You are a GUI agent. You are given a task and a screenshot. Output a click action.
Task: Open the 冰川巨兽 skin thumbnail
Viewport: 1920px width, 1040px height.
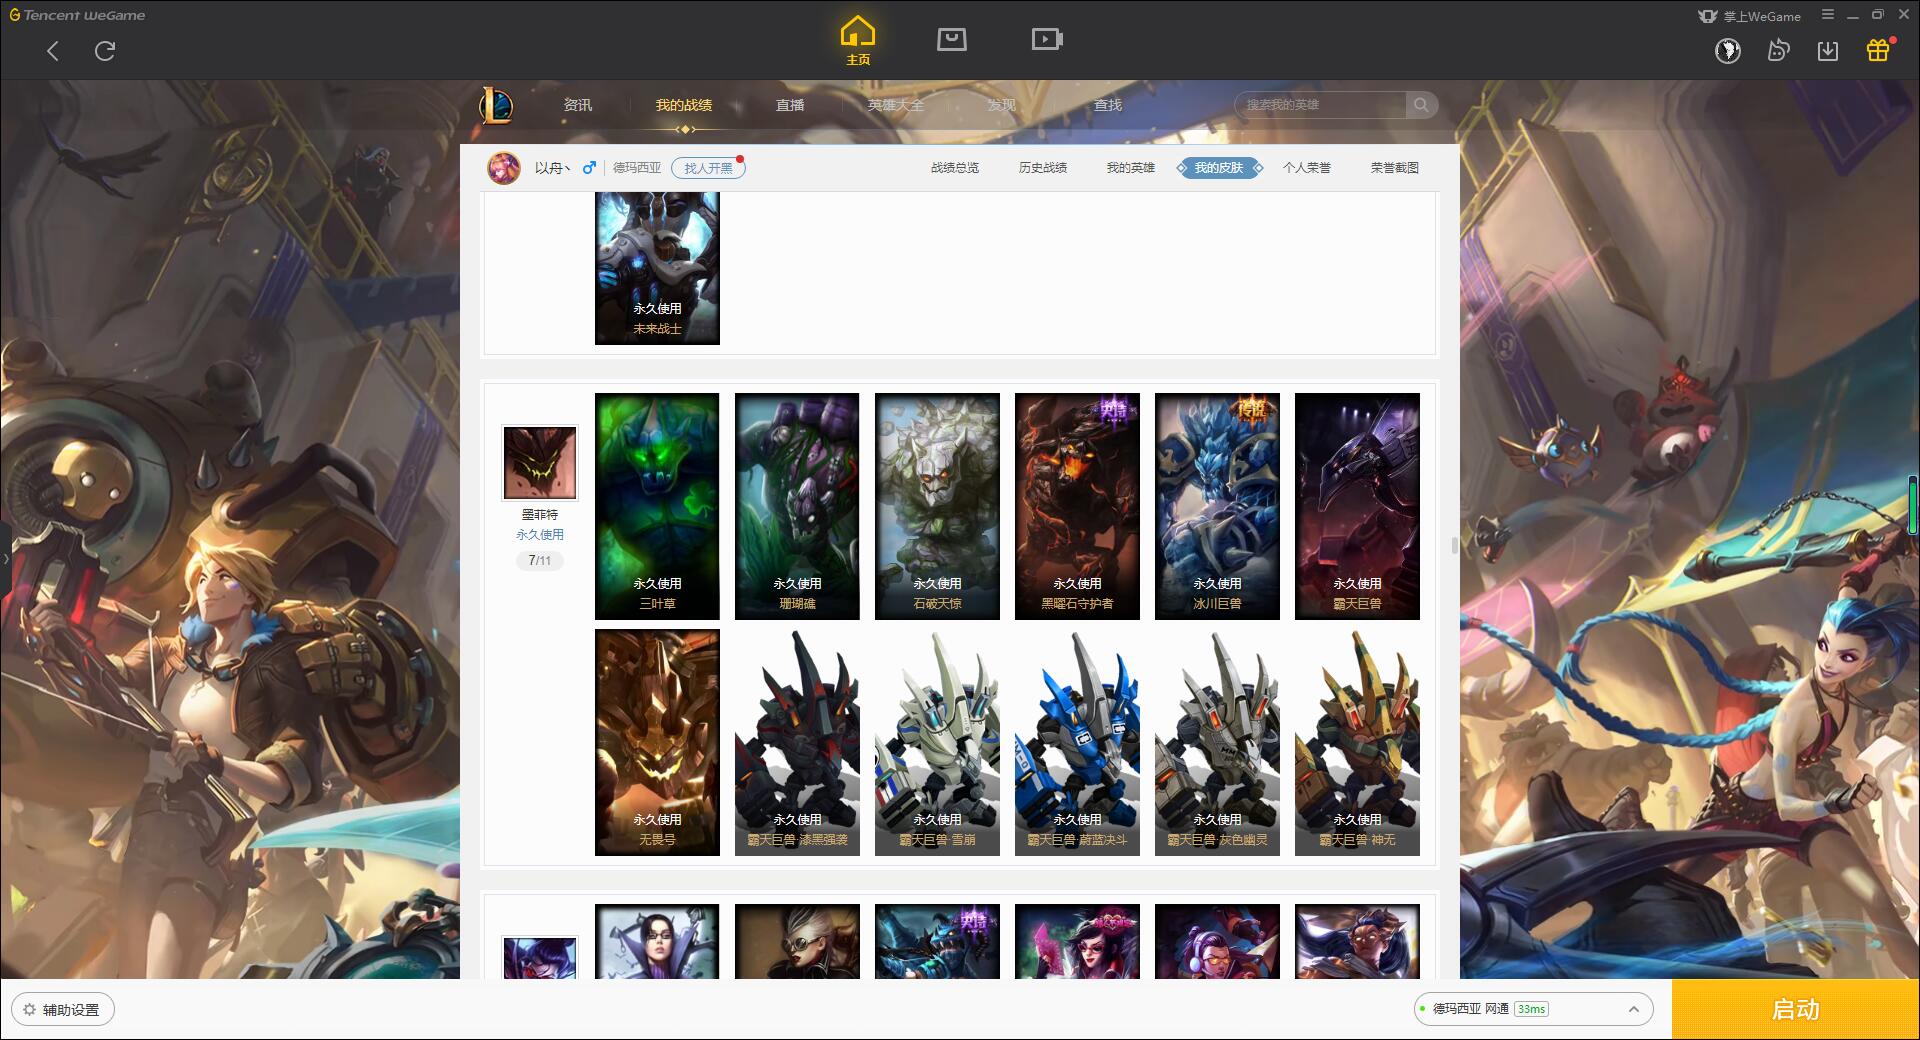coord(1217,506)
